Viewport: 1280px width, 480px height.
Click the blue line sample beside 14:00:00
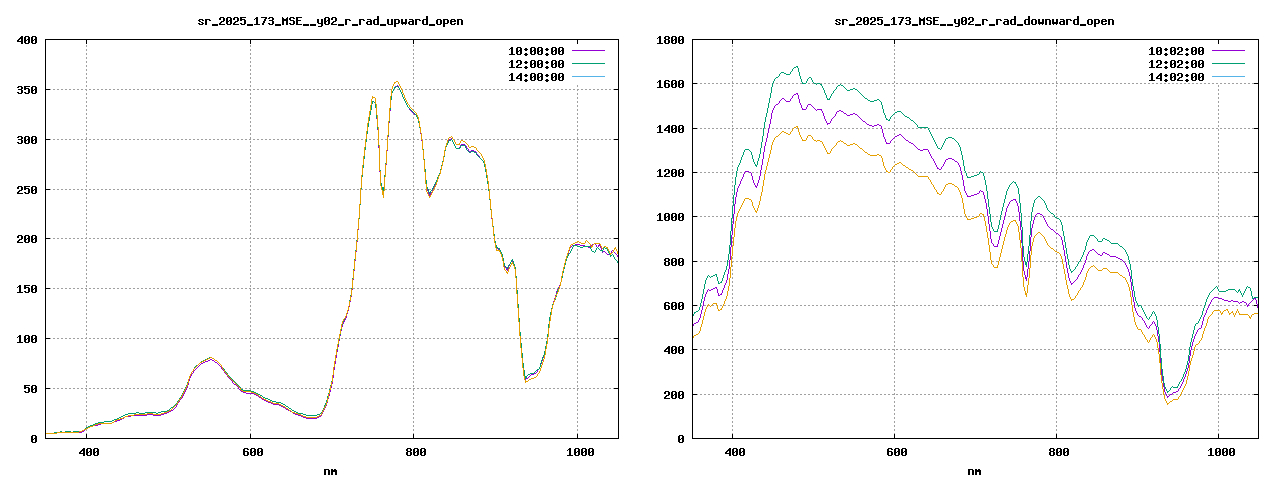(589, 77)
